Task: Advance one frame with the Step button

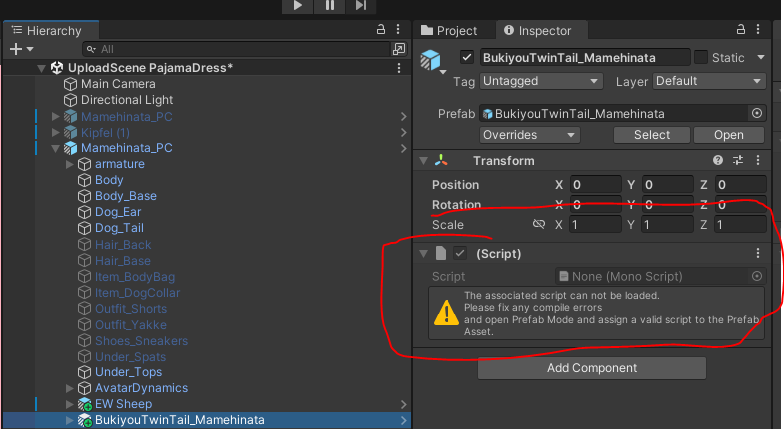Action: [x=361, y=6]
